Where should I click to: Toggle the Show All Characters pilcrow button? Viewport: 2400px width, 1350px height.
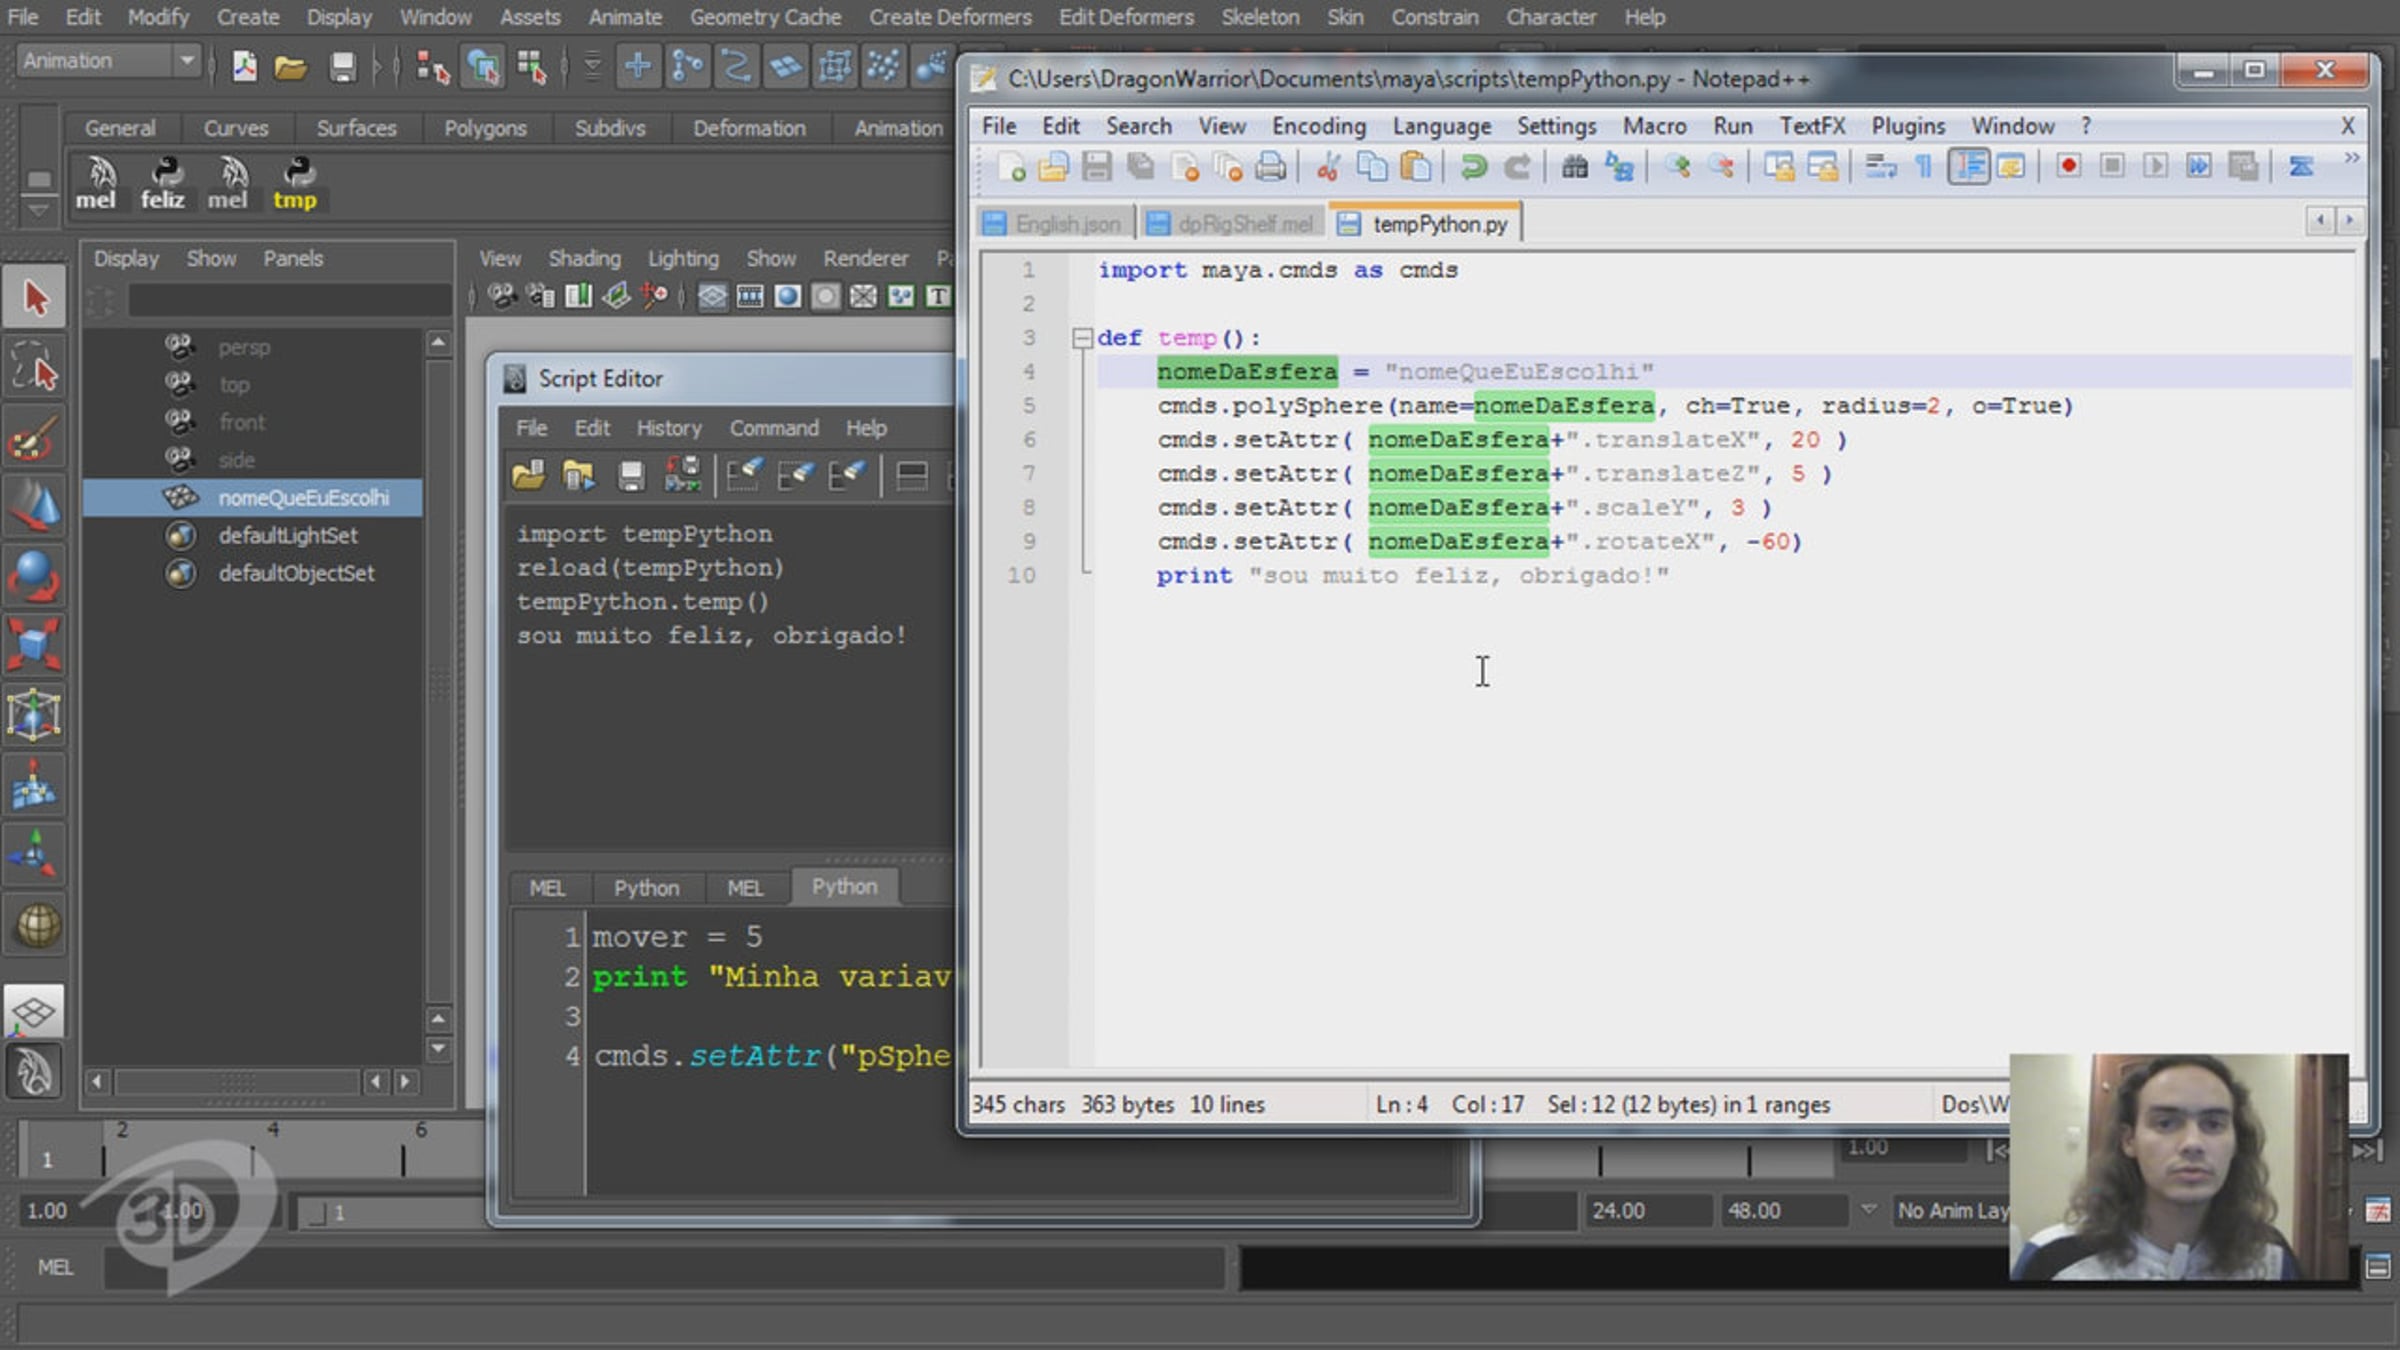coord(1923,167)
